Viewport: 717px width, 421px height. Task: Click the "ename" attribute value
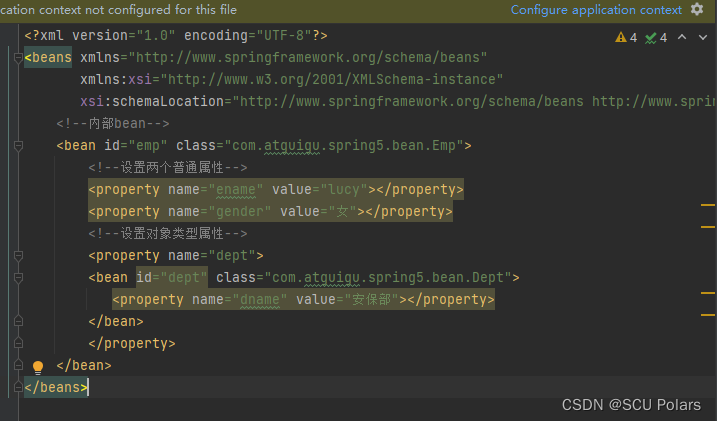coord(236,189)
